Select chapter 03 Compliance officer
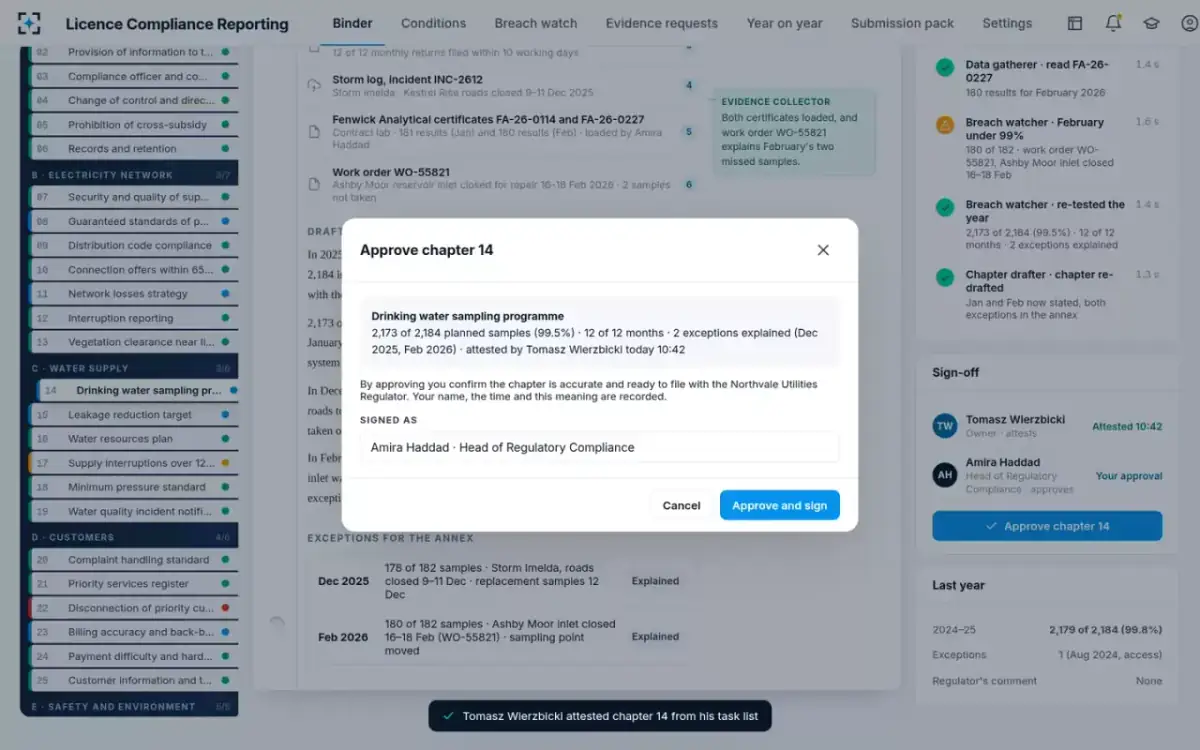This screenshot has height=750, width=1200. click(x=134, y=76)
